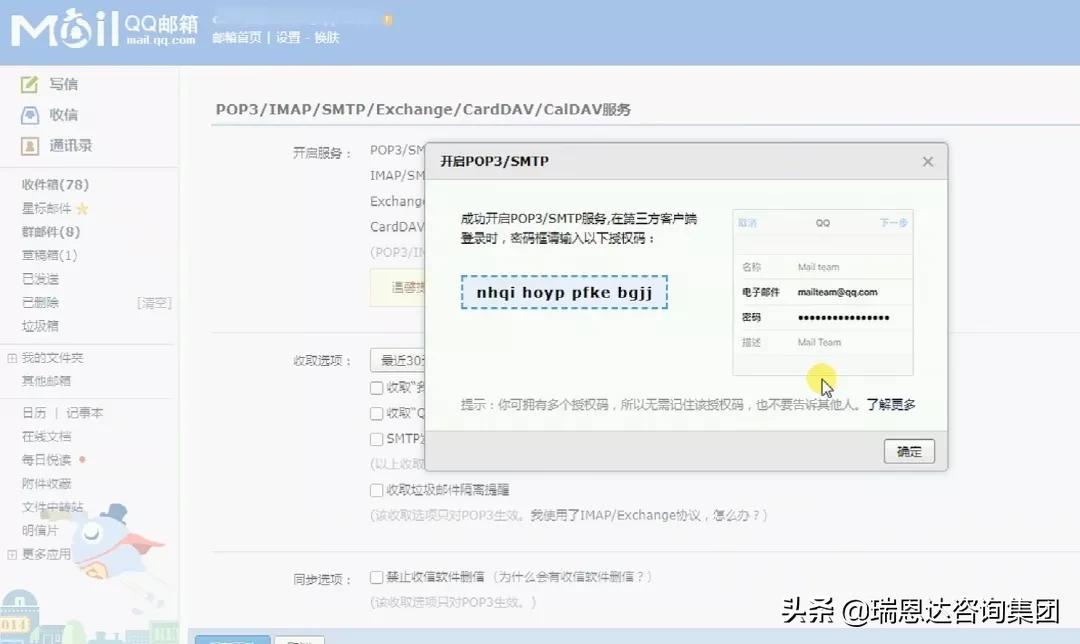The image size is (1080, 644).
Task: Open 已删除 folder
Action: click(40, 302)
